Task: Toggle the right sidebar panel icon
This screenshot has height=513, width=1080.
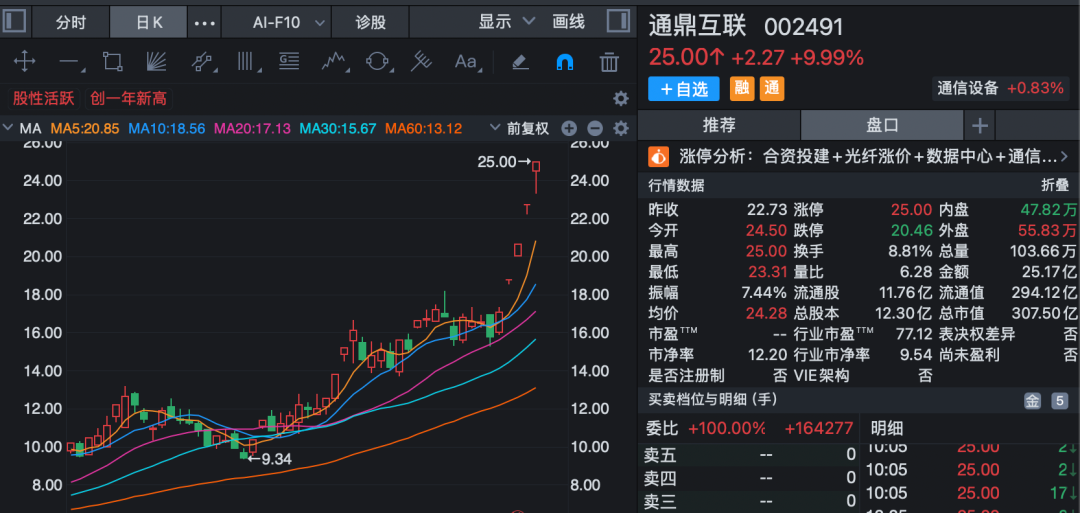Action: [x=618, y=21]
